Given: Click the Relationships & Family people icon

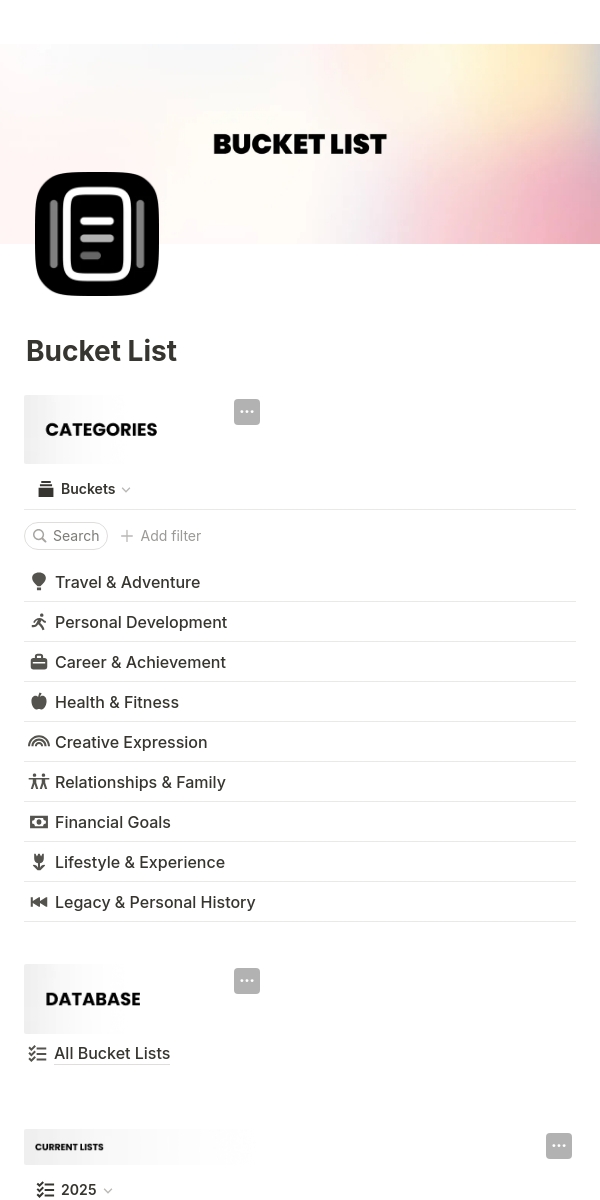Looking at the screenshot, I should 39,782.
